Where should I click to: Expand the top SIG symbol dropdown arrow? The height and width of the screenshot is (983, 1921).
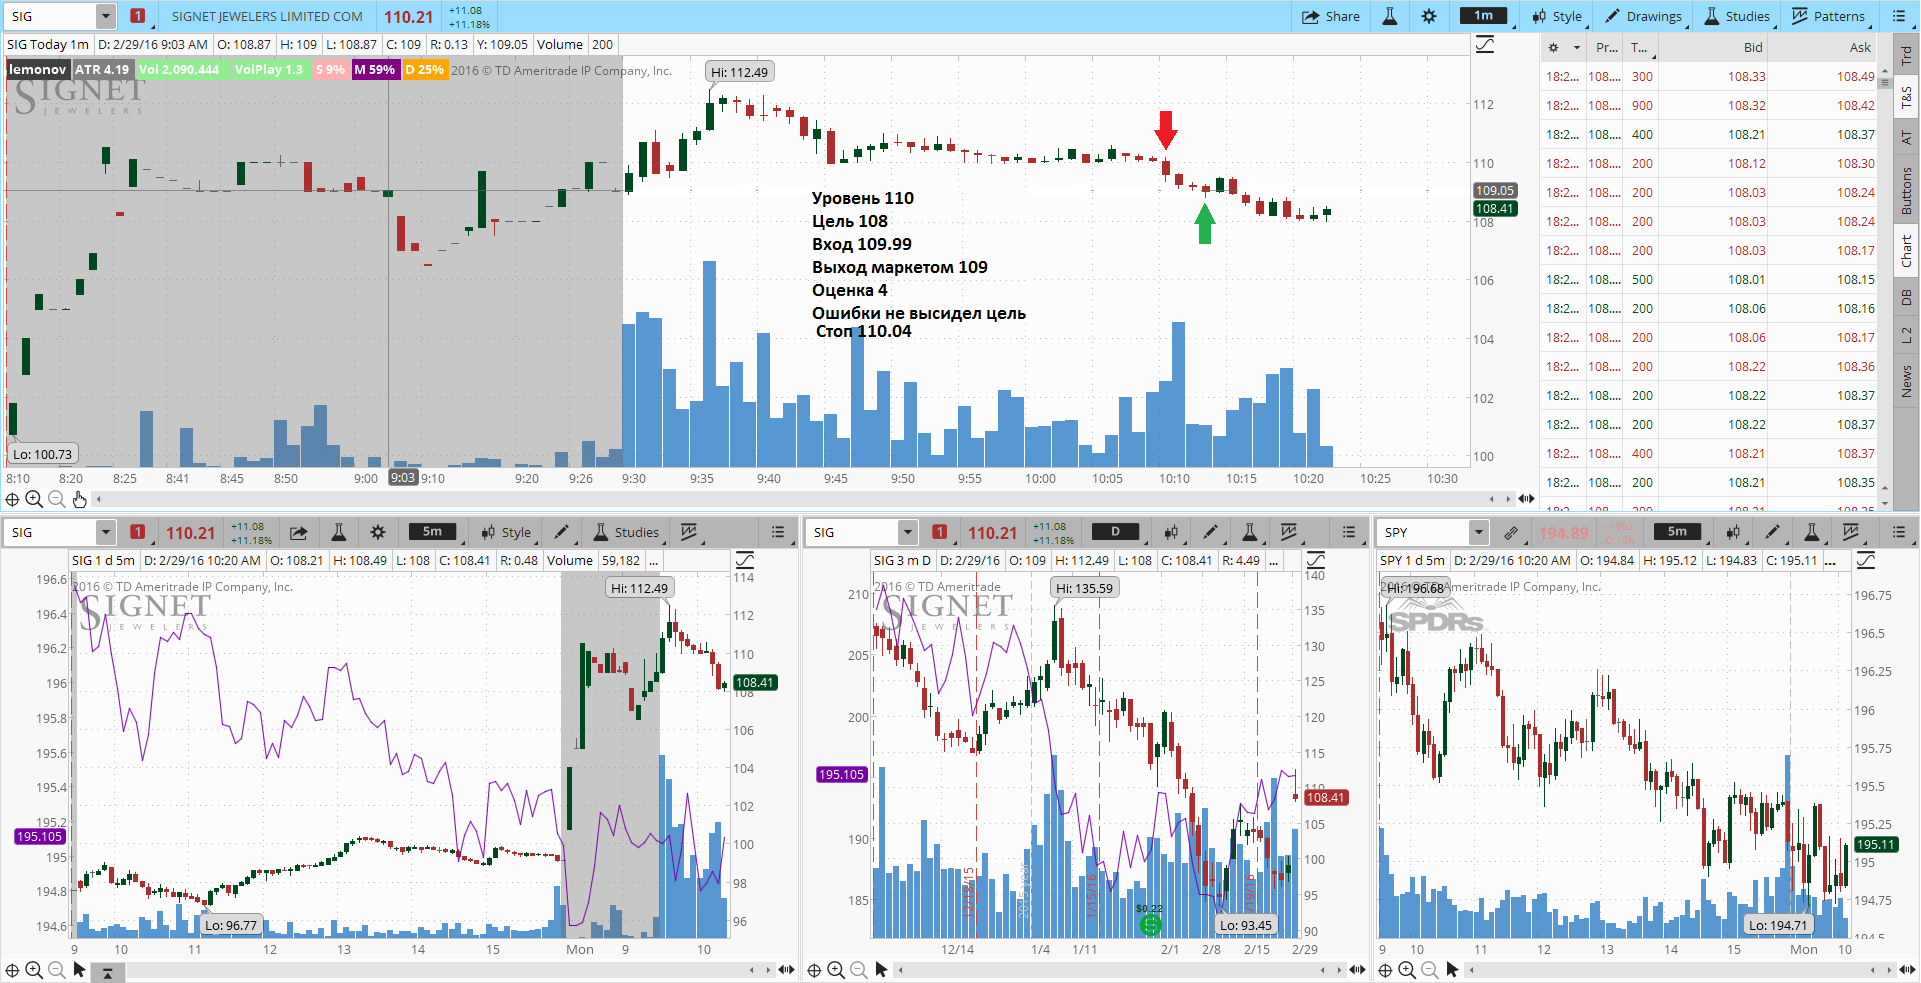pos(106,16)
